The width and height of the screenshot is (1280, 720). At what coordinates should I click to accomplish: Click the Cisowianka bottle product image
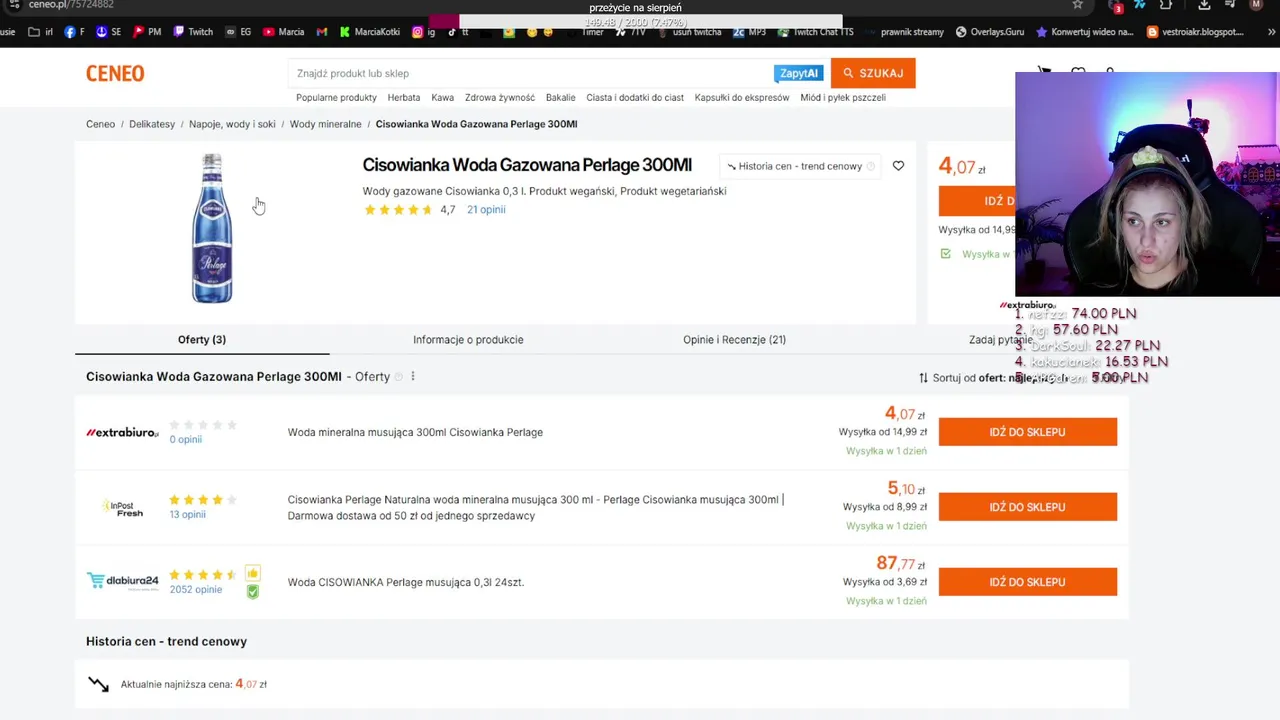[212, 228]
